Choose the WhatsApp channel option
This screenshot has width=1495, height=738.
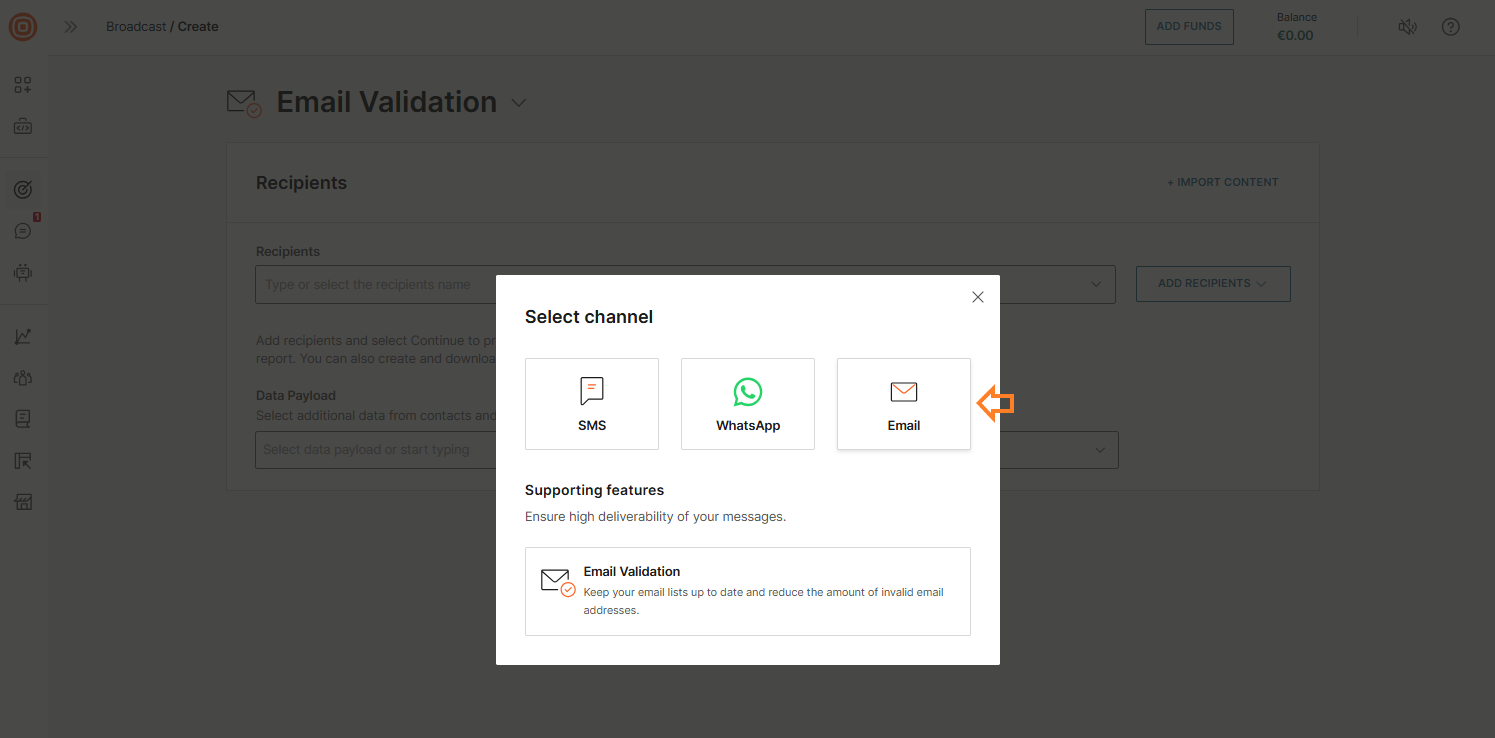pos(747,404)
